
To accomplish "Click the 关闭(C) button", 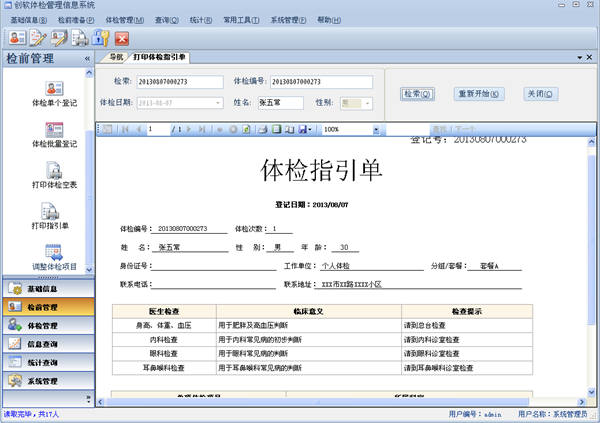I will tap(540, 94).
